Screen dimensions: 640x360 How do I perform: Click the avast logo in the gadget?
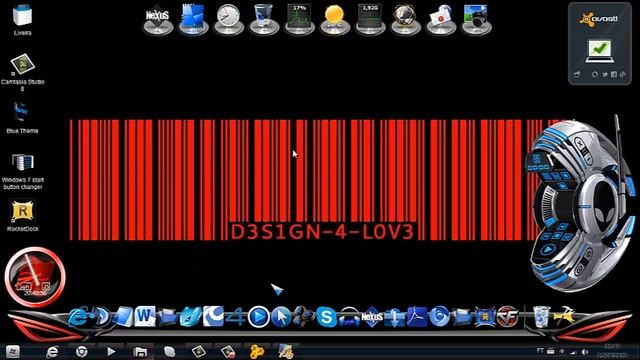(x=599, y=19)
